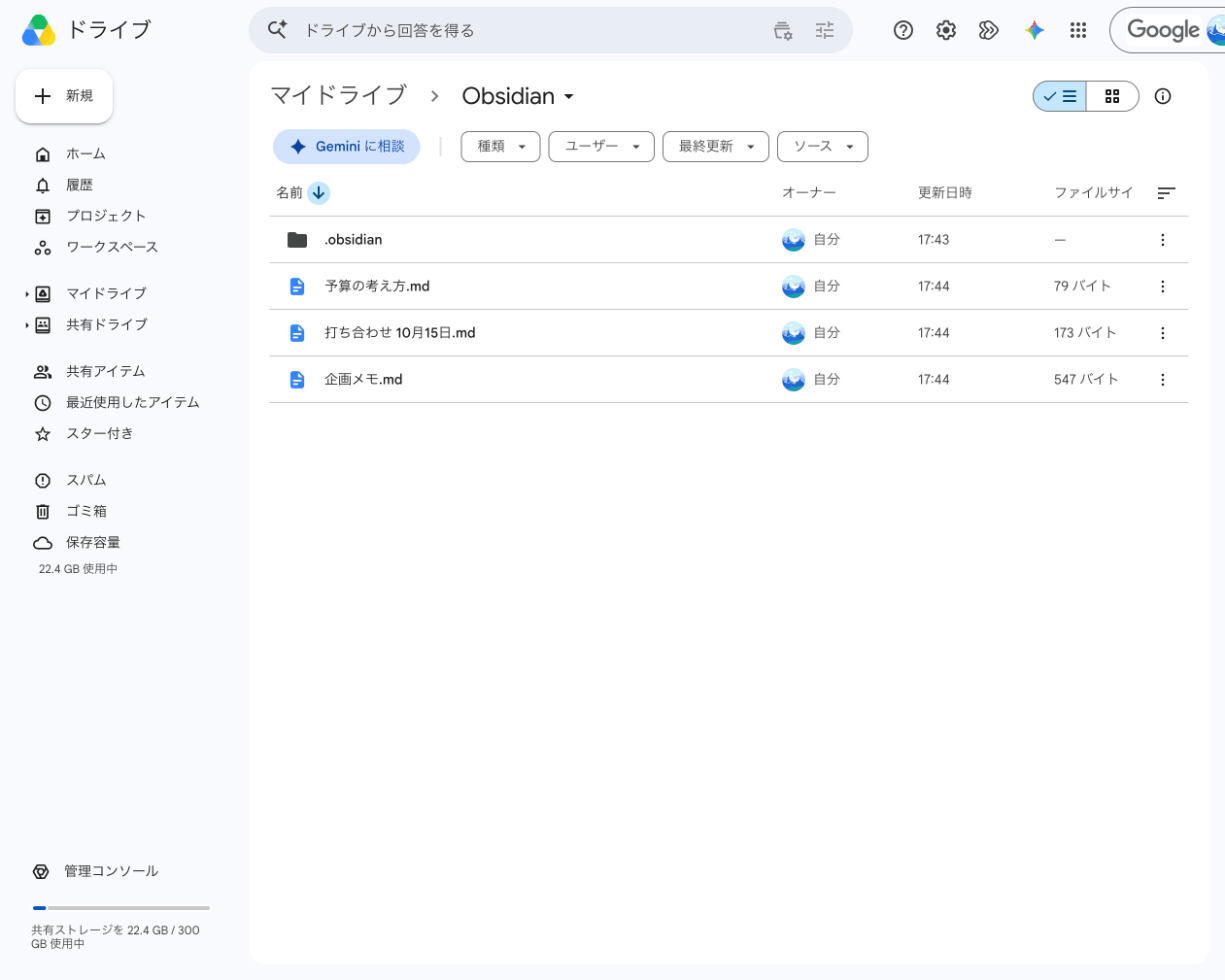Click the 企画メモ.md file icon
Viewport: 1225px width, 980px height.
[297, 380]
